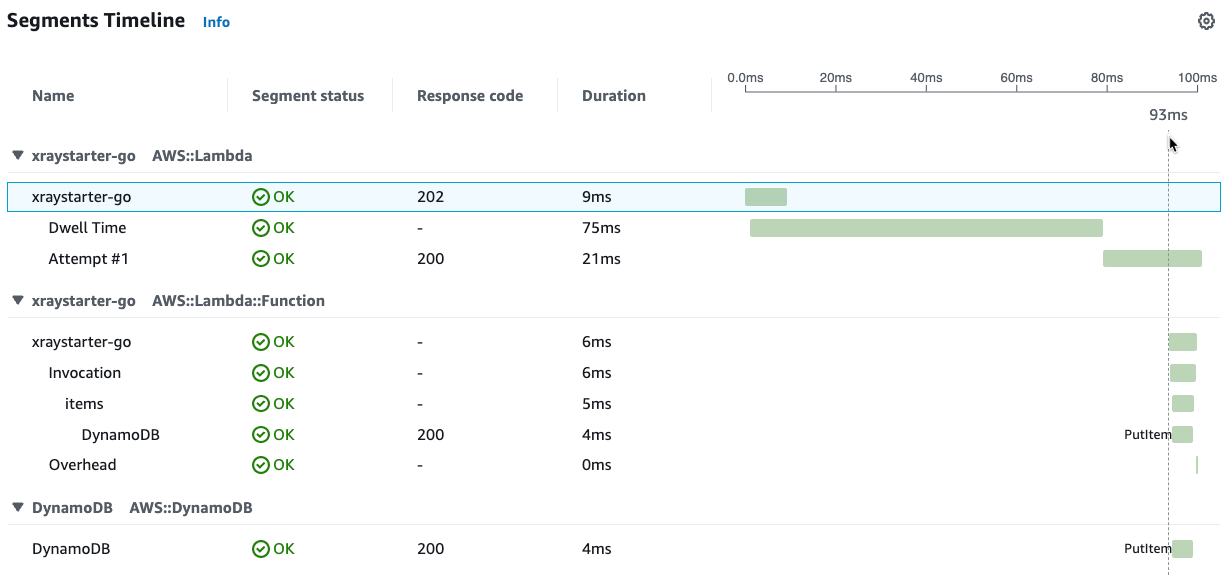Click PutItem label in DynamoDB subsegment row

point(1147,435)
